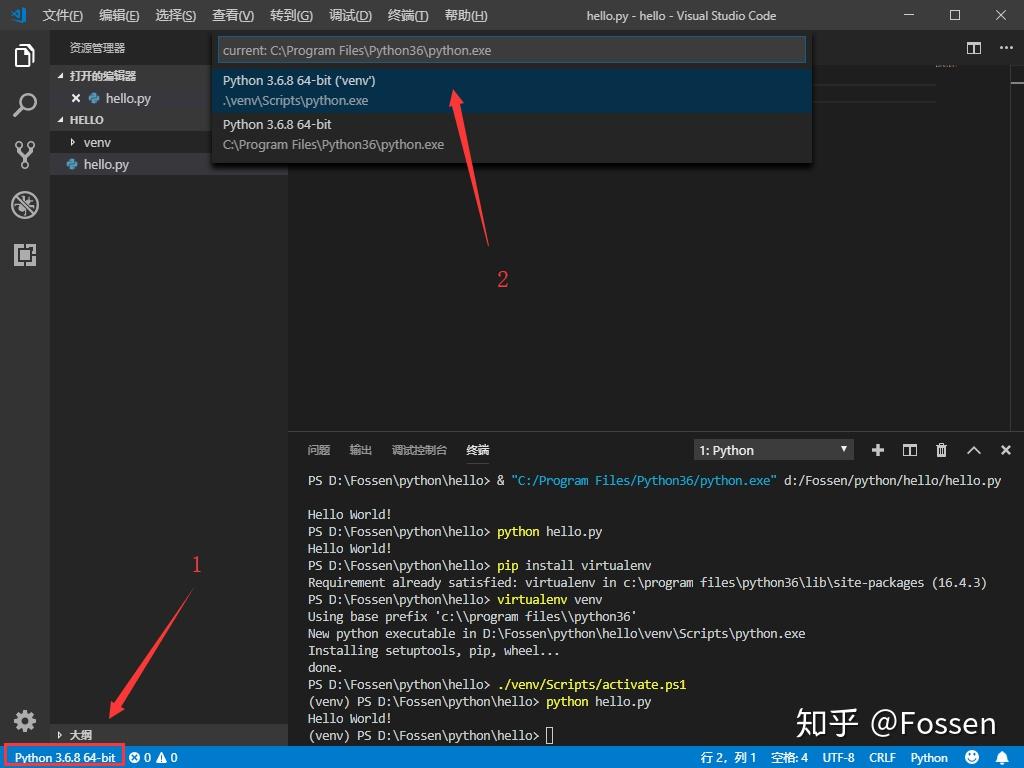Open the Search view in the sidebar

tap(25, 105)
